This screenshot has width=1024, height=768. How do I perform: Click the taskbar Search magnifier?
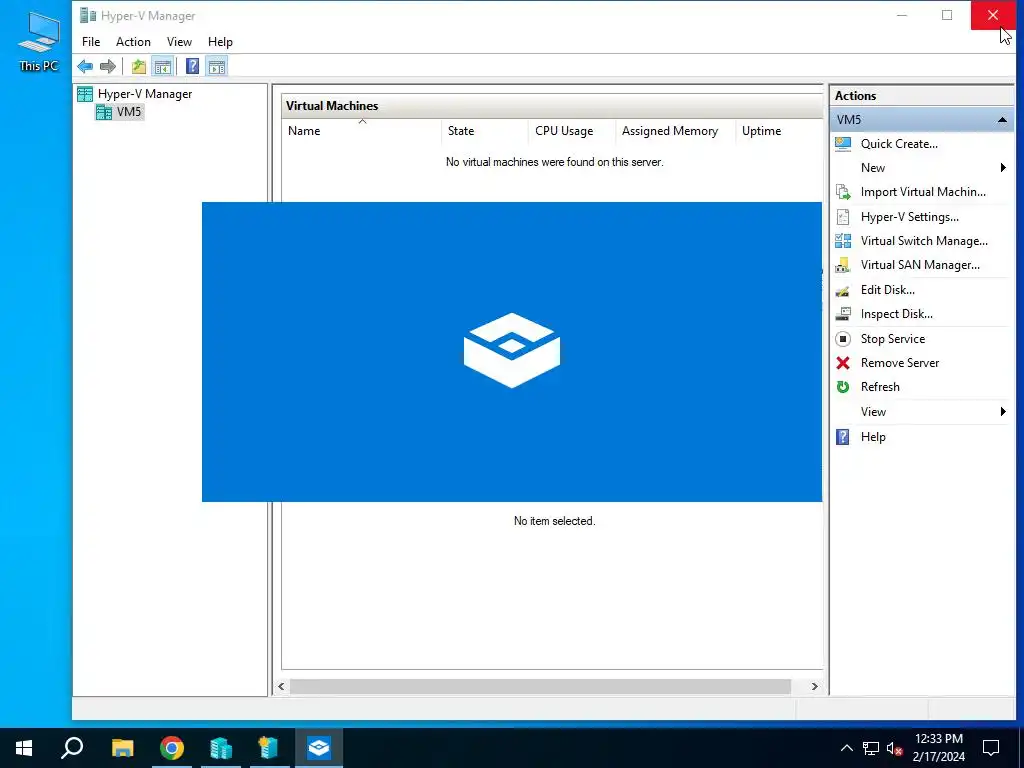(x=72, y=748)
